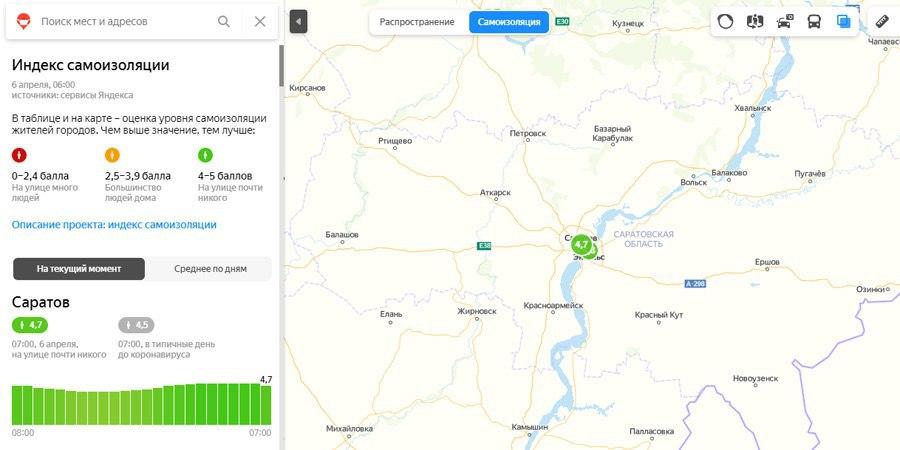
Task: Toggle to "Среднее по дням" view
Action: (209, 269)
